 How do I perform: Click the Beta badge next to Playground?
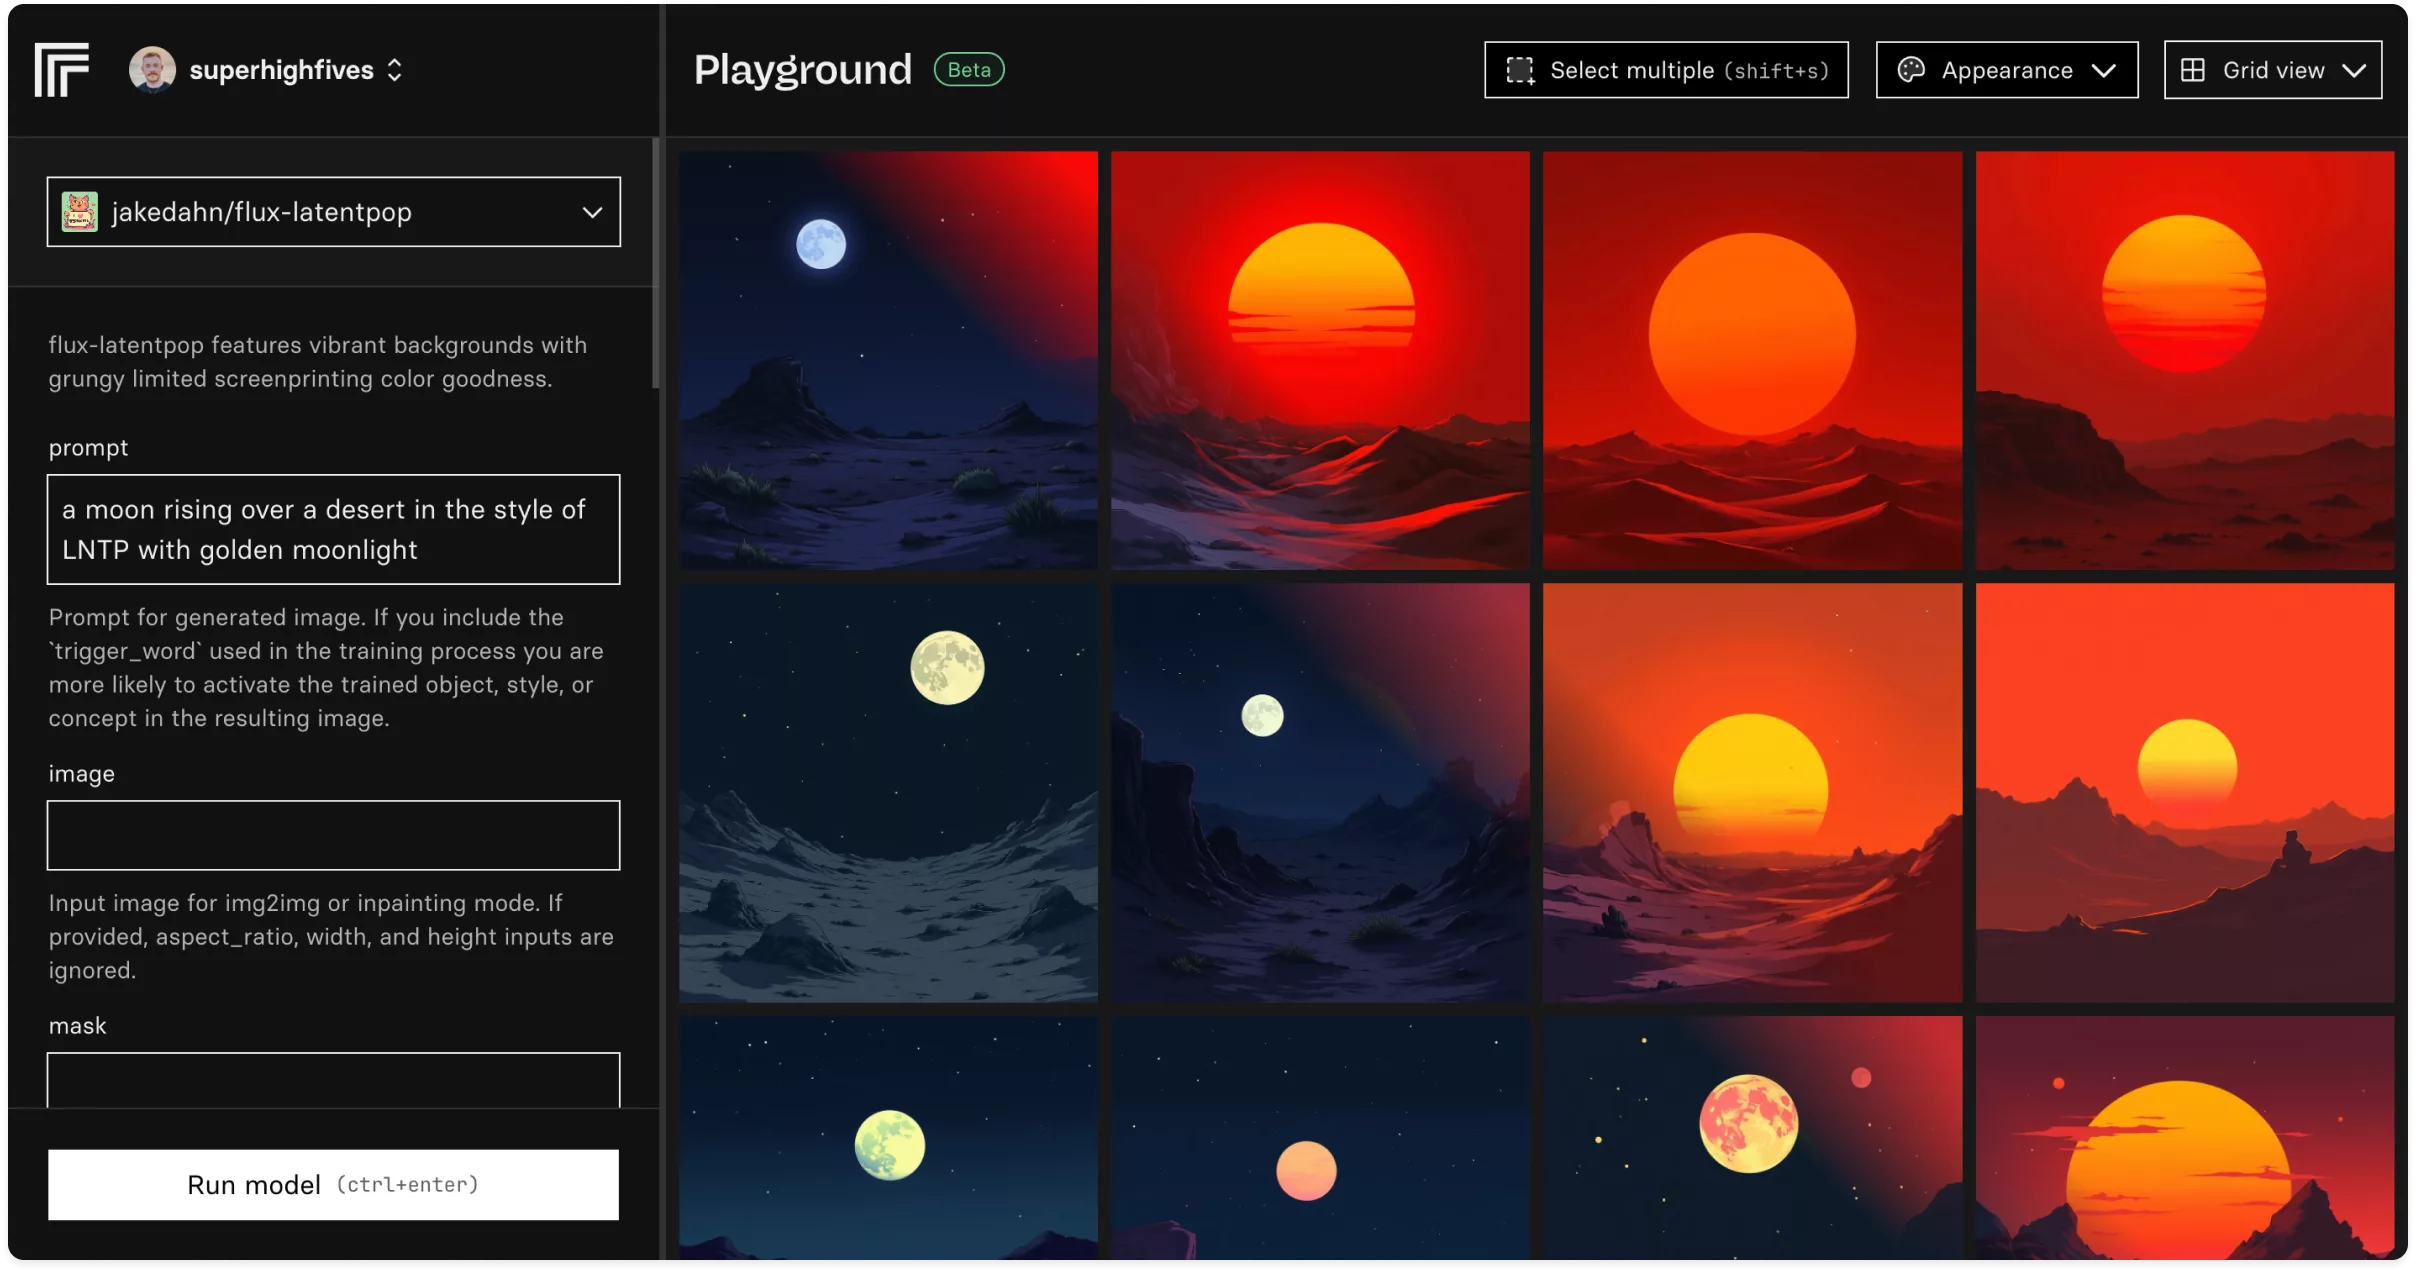click(x=968, y=69)
